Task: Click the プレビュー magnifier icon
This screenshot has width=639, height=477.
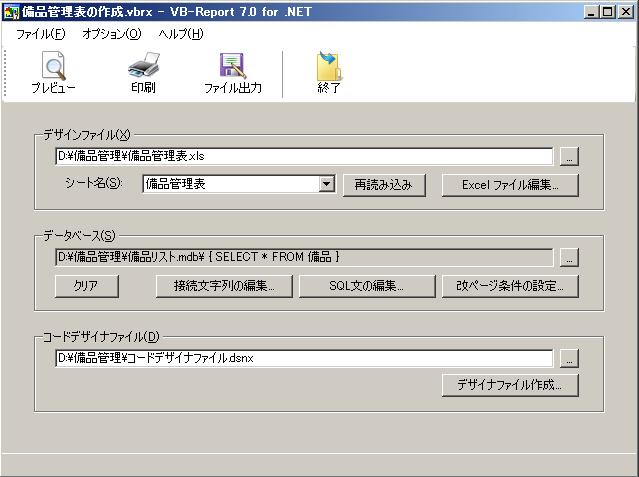Action: pos(53,65)
